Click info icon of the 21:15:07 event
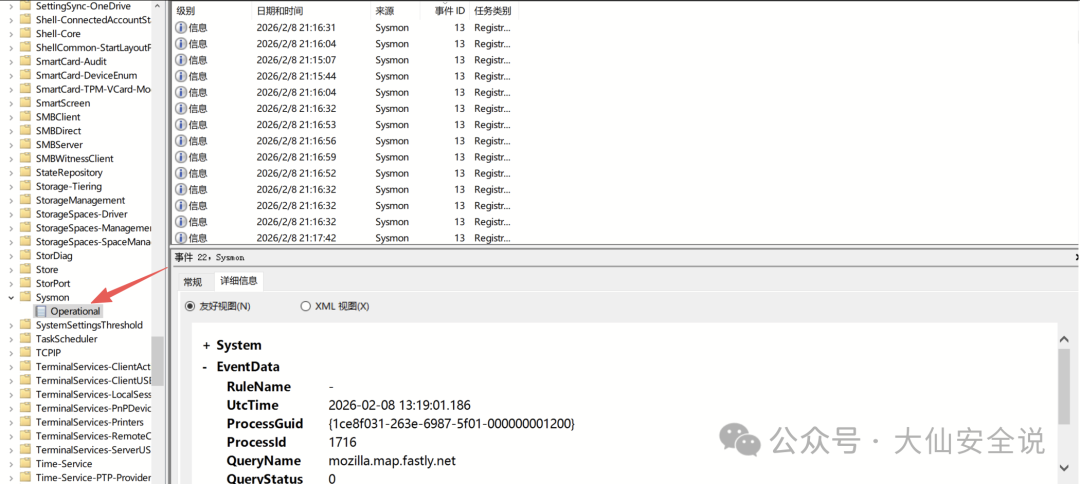 pyautogui.click(x=181, y=60)
